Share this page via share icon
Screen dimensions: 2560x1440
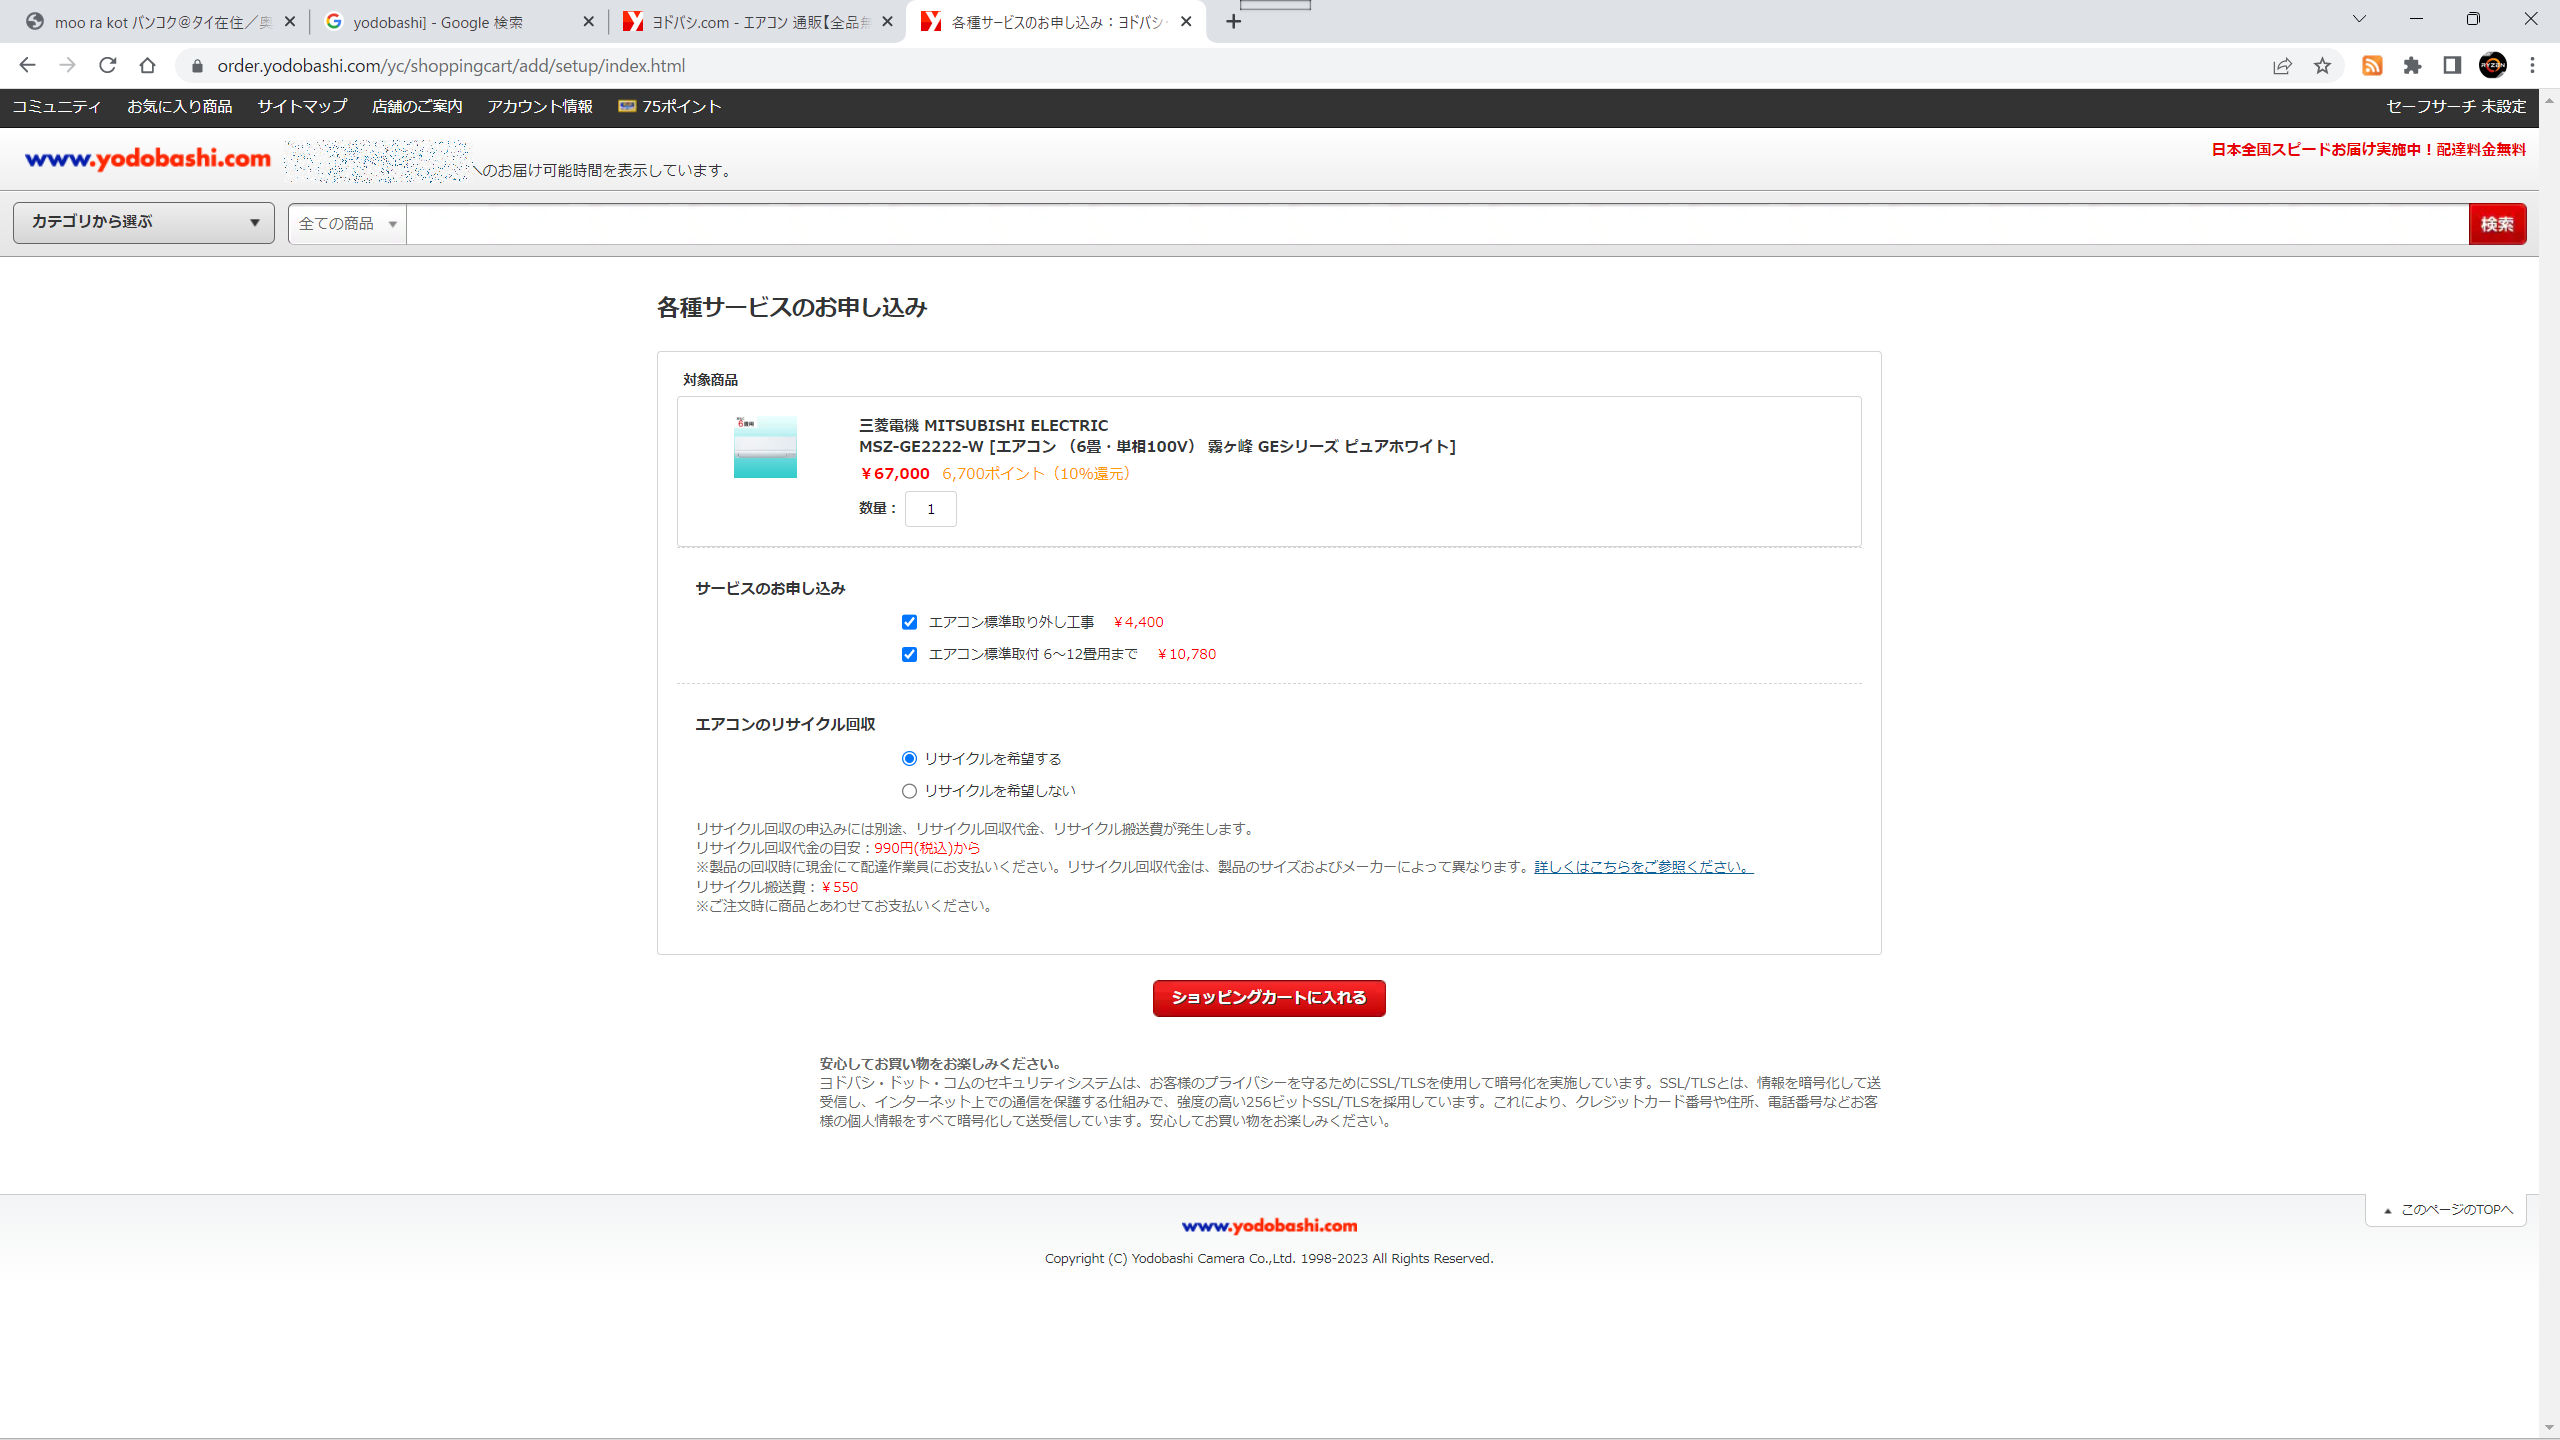point(2282,66)
